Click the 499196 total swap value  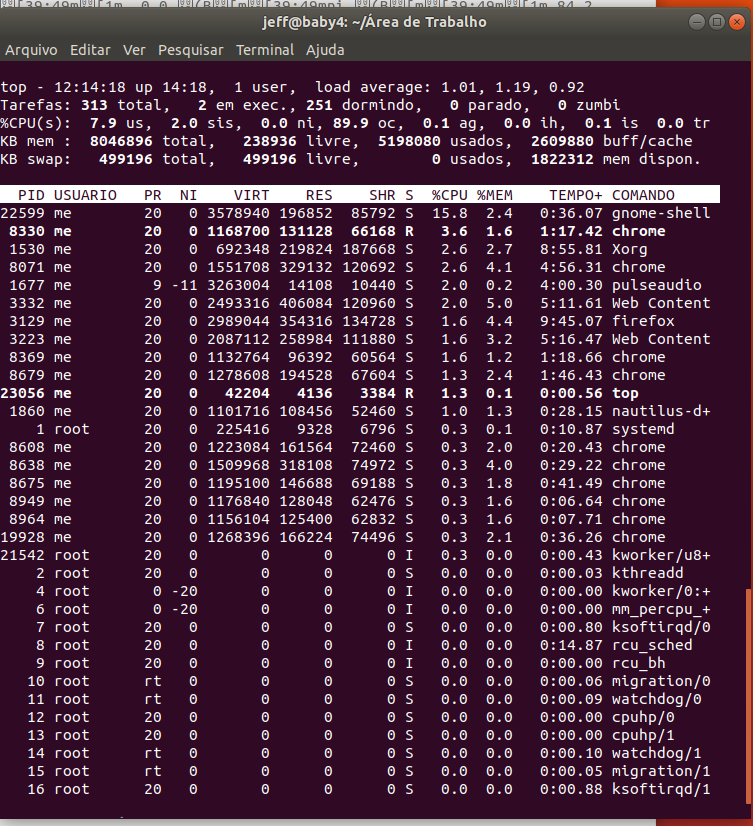[125, 159]
